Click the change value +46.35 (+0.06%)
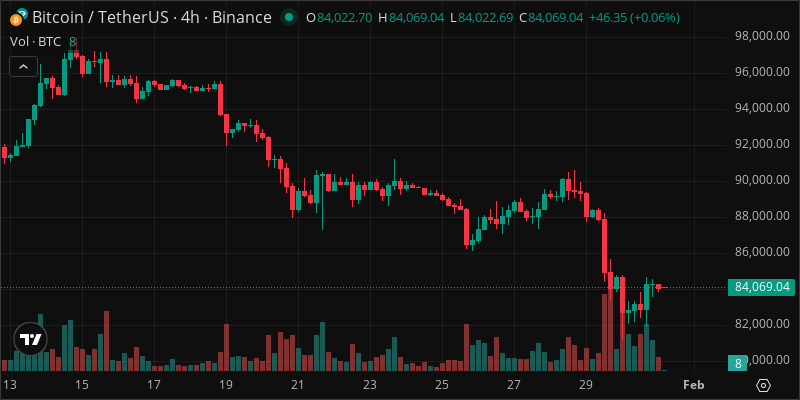Screen dimensions: 800x400 pyautogui.click(x=634, y=18)
